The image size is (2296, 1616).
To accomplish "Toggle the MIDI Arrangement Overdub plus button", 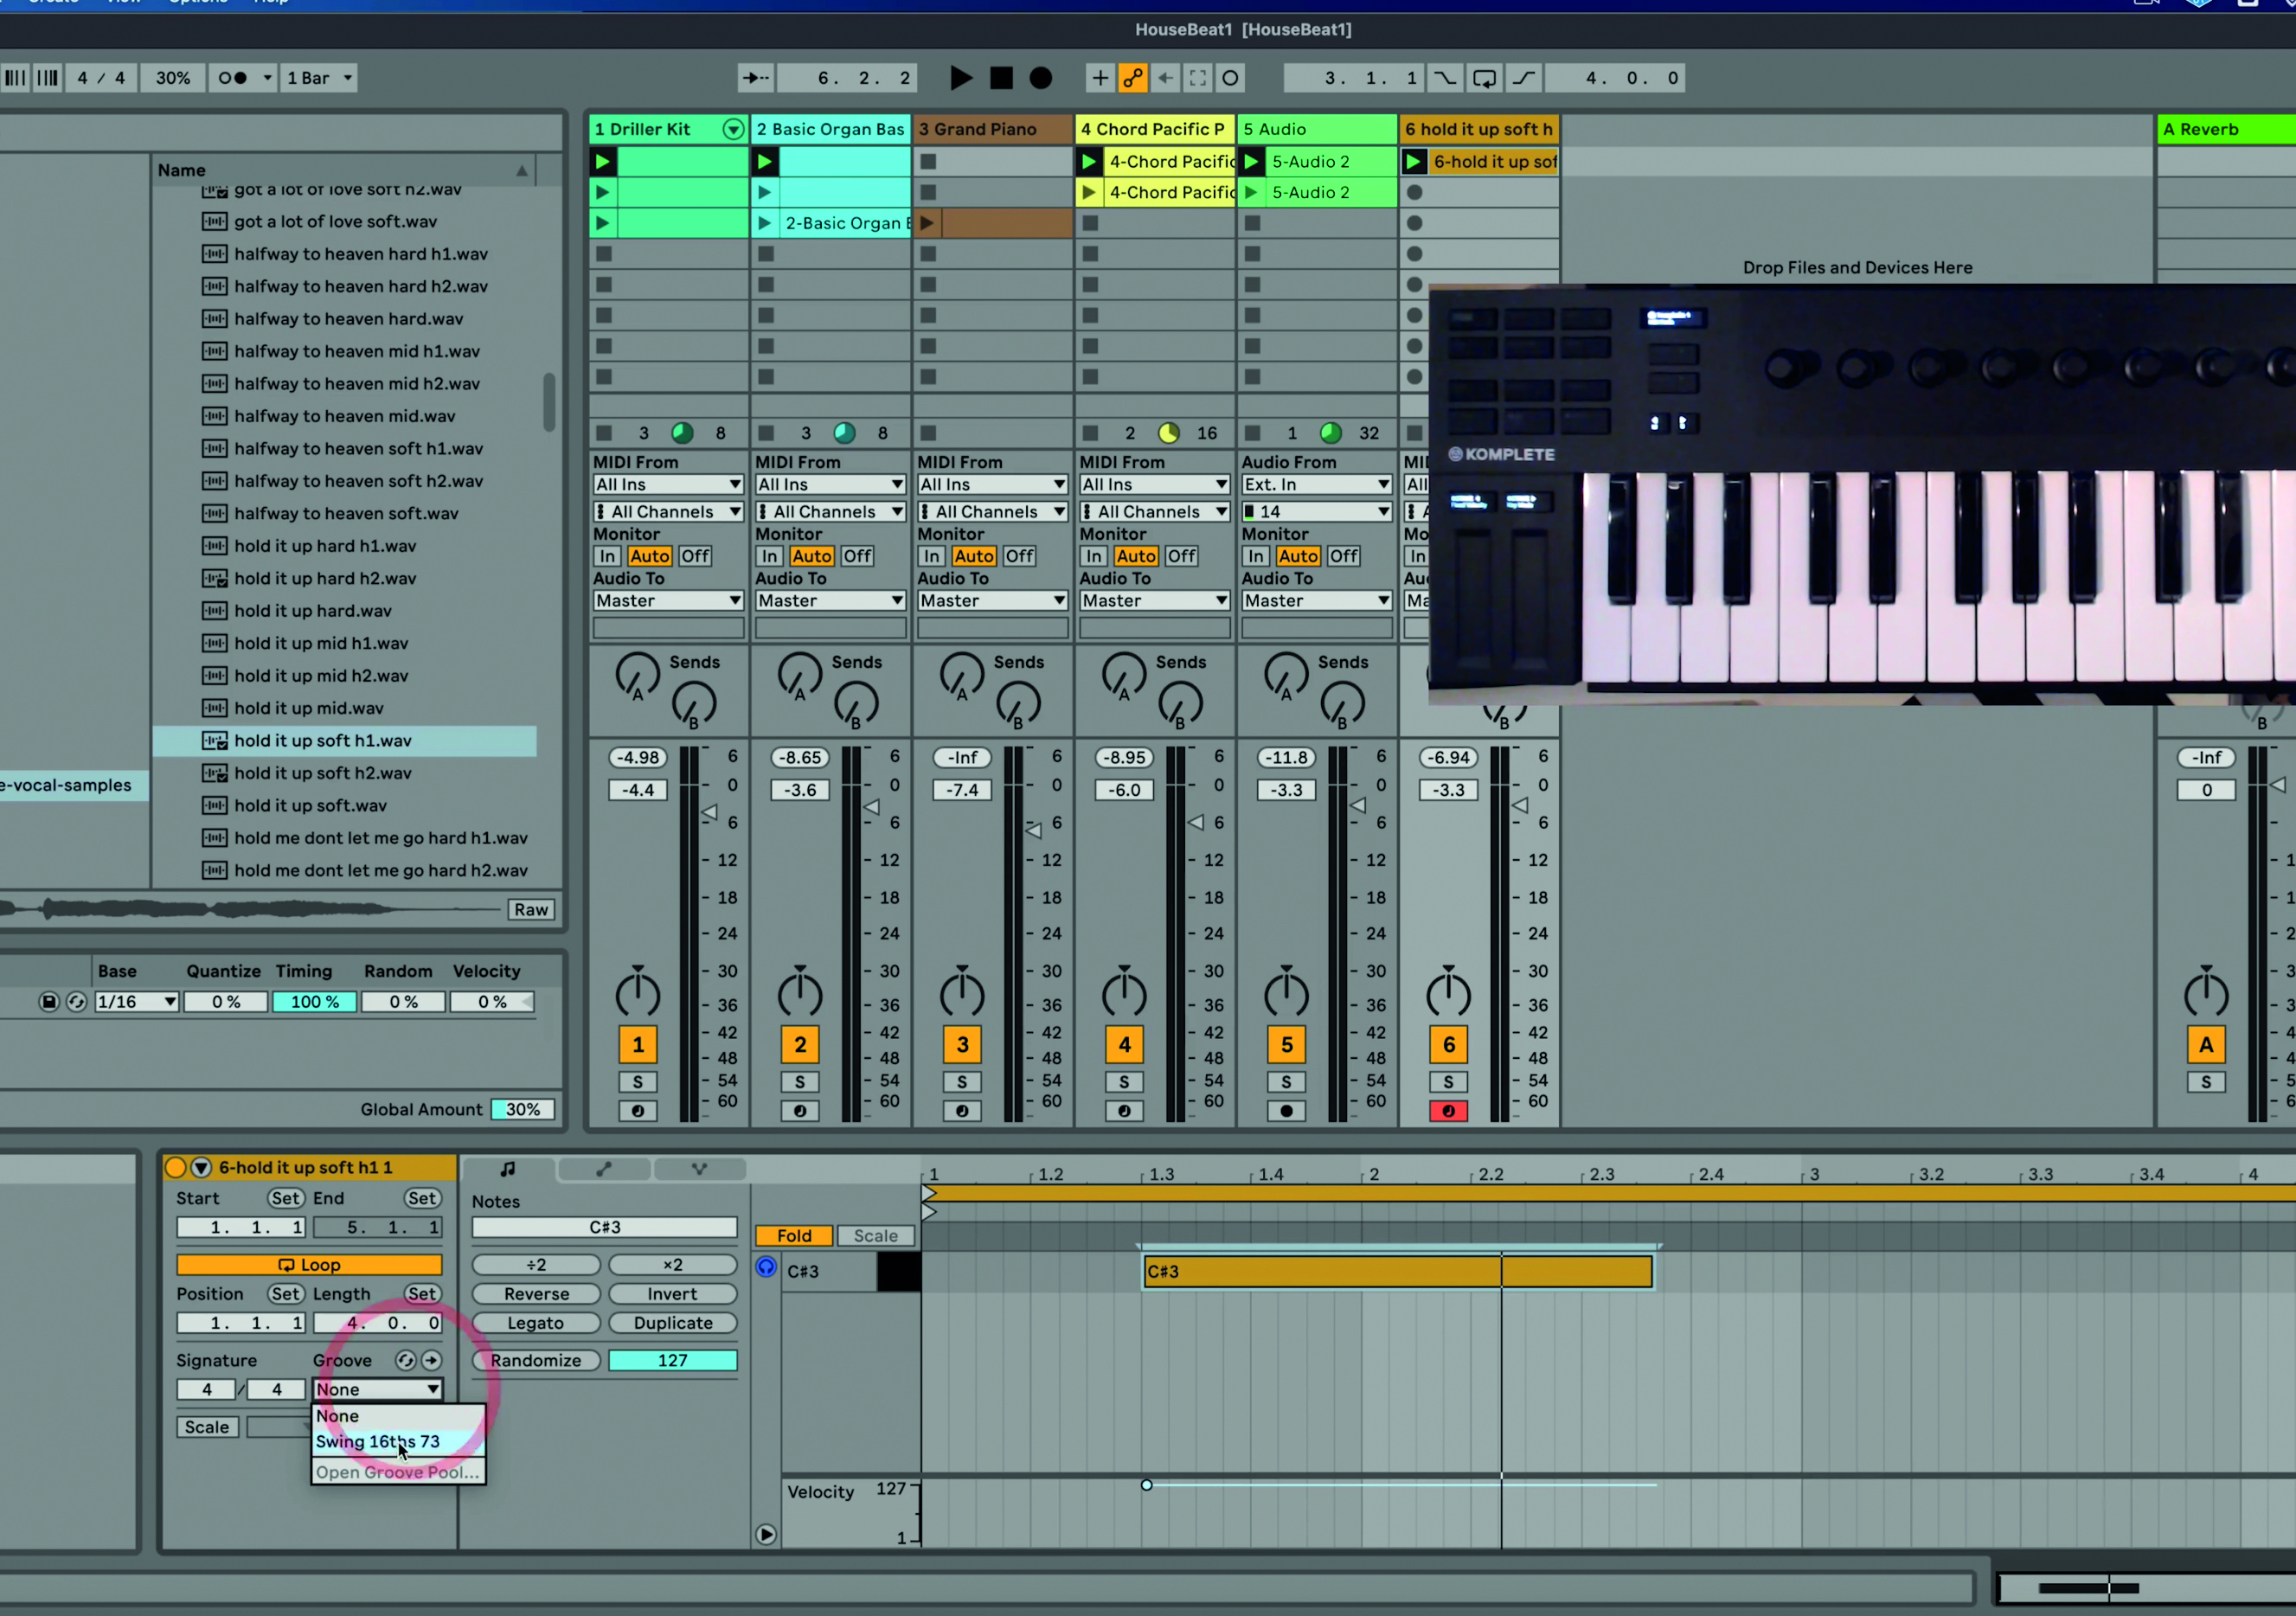I will [x=1100, y=78].
